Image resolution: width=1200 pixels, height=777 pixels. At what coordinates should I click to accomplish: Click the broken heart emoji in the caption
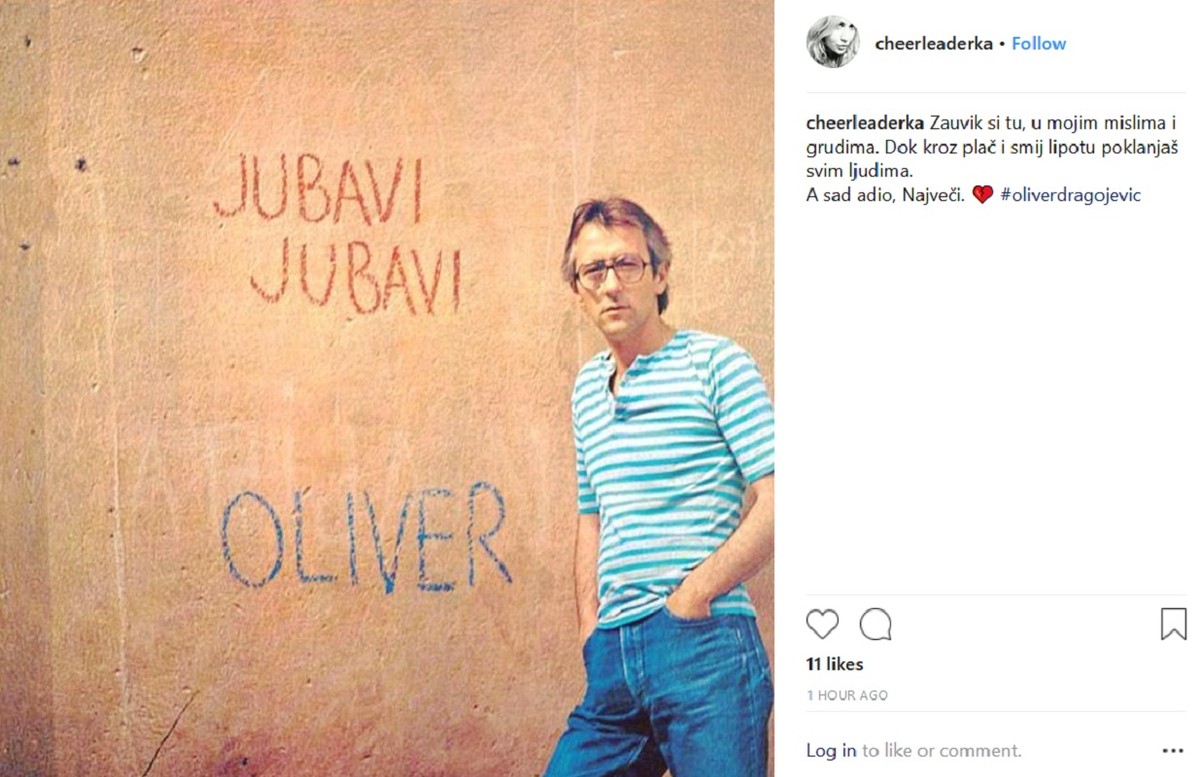982,195
